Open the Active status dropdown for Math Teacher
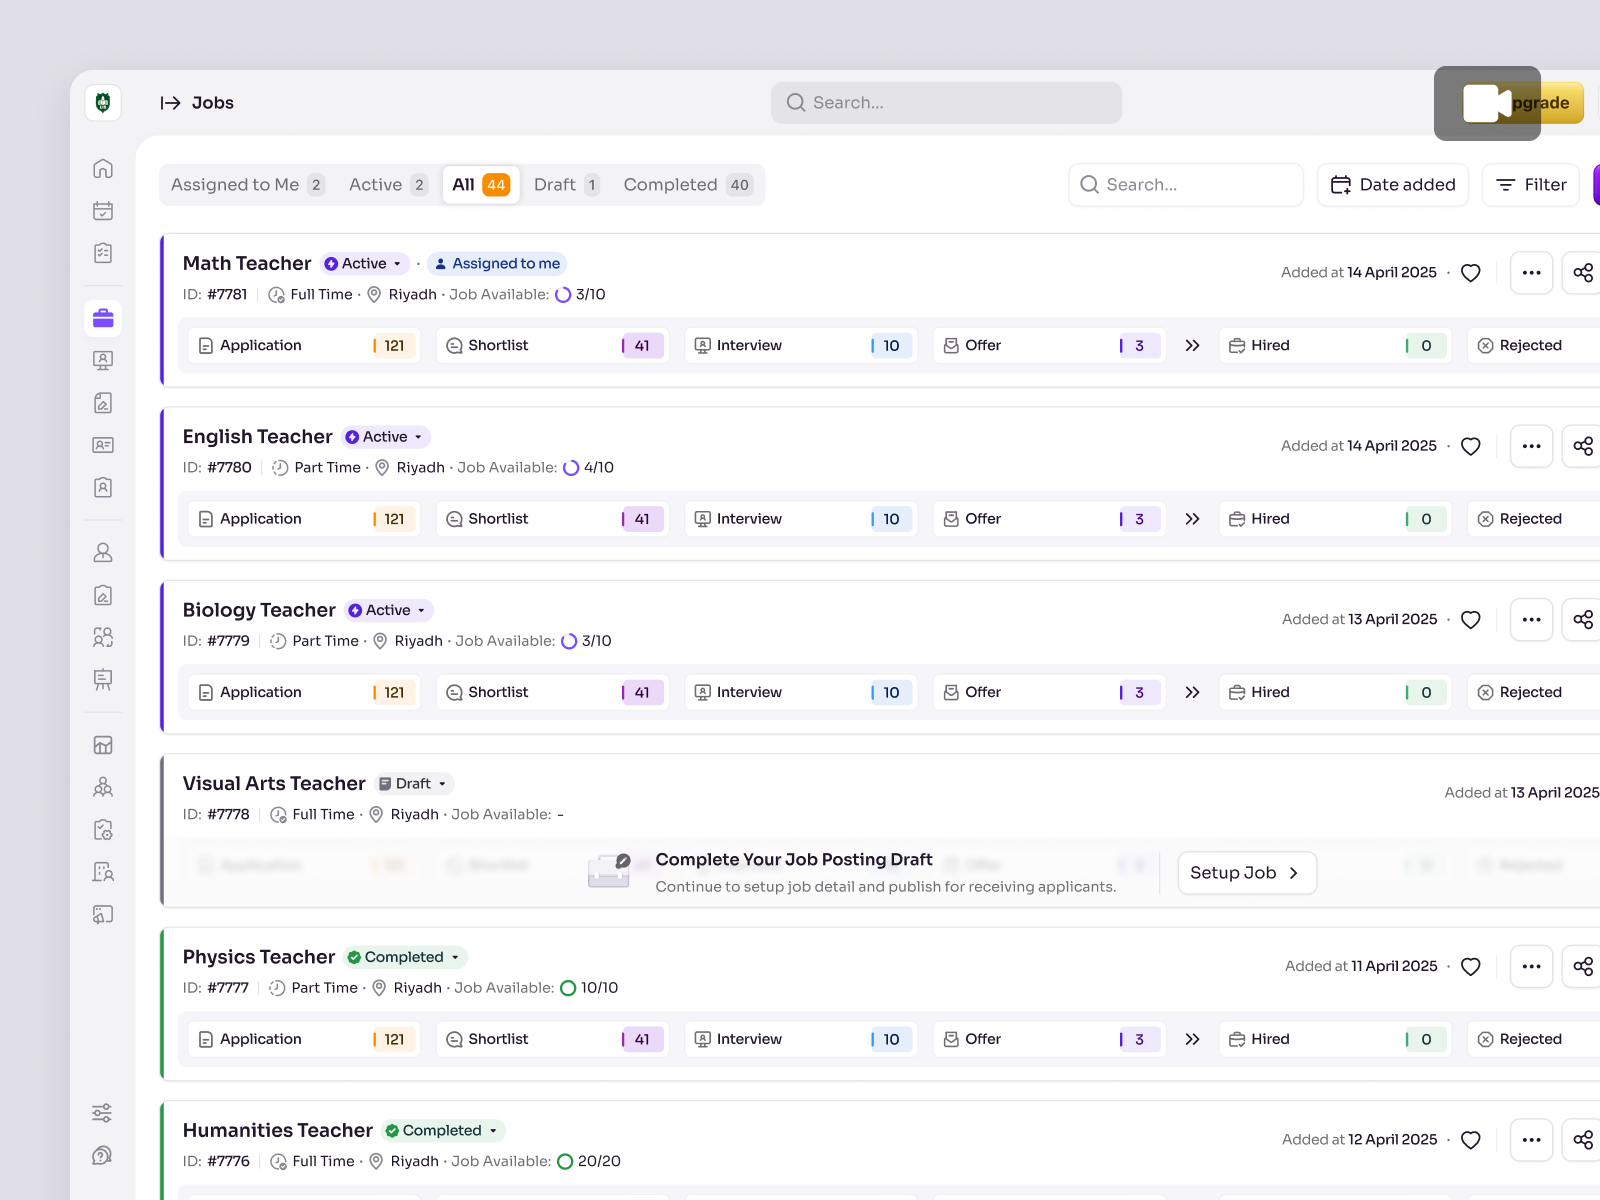The height and width of the screenshot is (1200, 1600). click(x=364, y=263)
